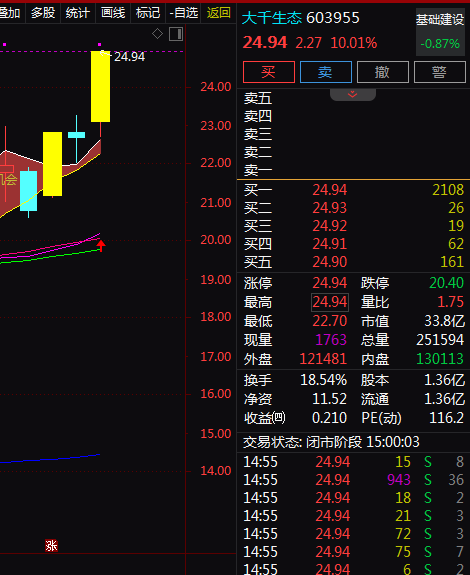
Task: Click the 内盘 value 130113
Action: (x=440, y=359)
